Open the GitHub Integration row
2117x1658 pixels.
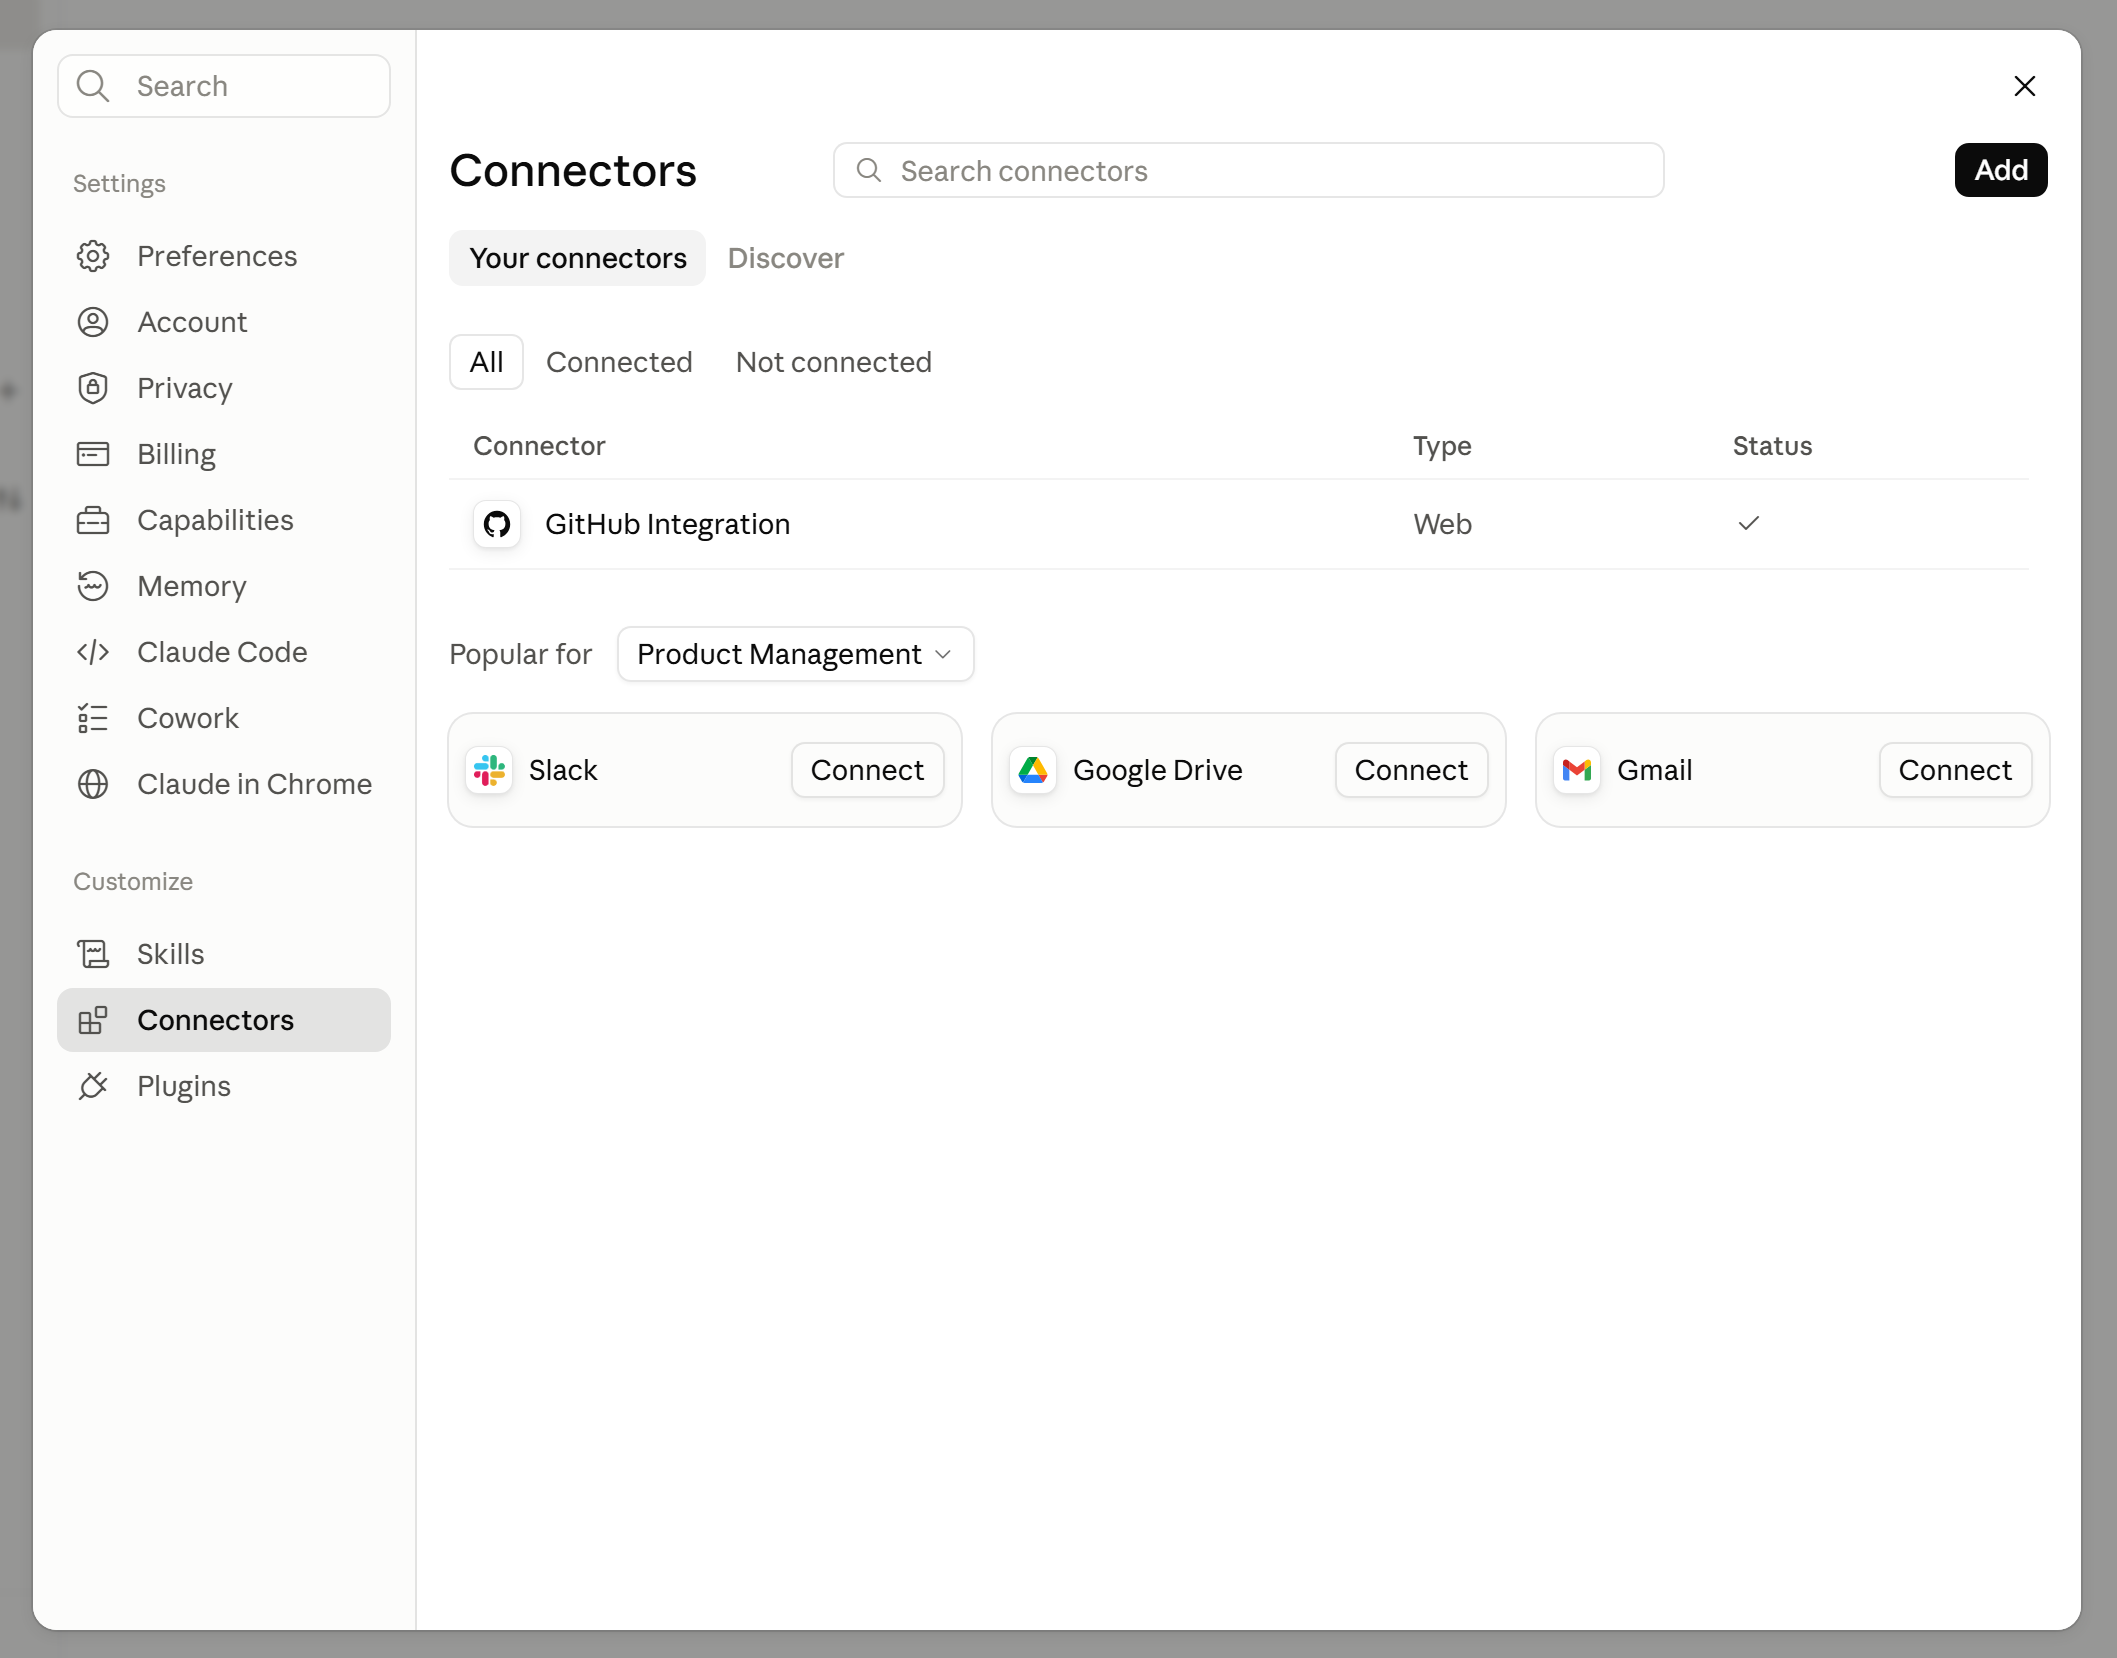[1239, 524]
